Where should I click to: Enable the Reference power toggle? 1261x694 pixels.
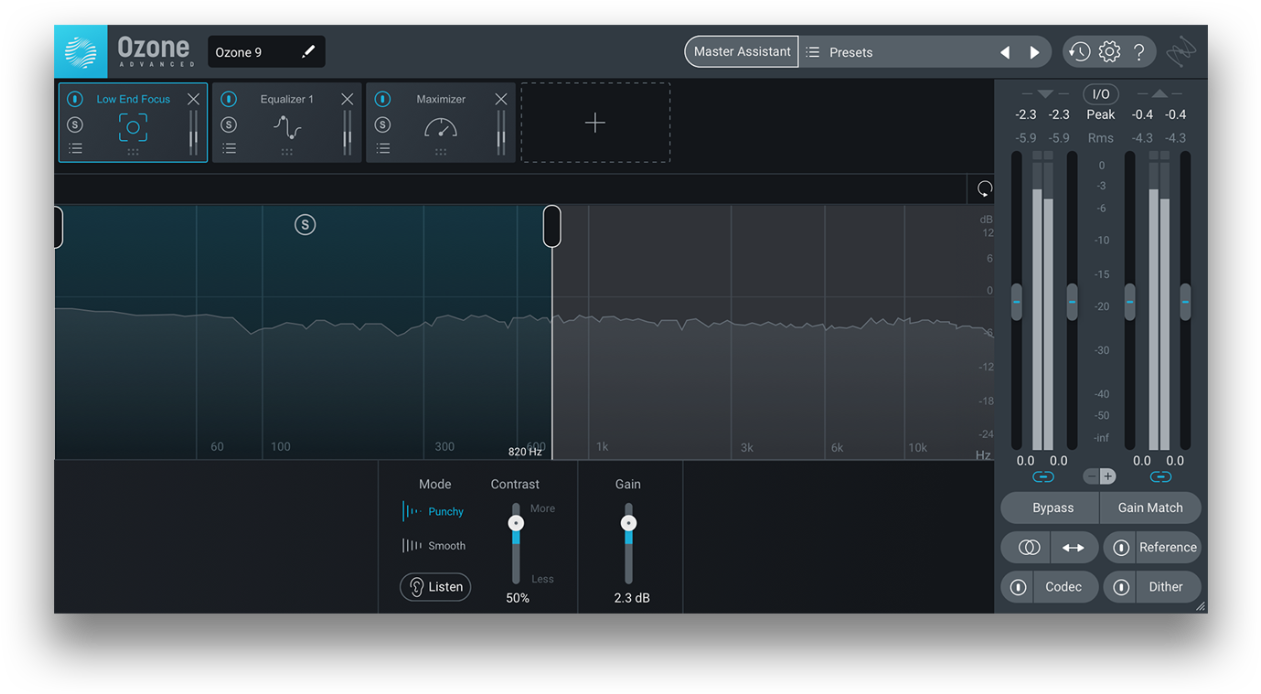click(1121, 547)
